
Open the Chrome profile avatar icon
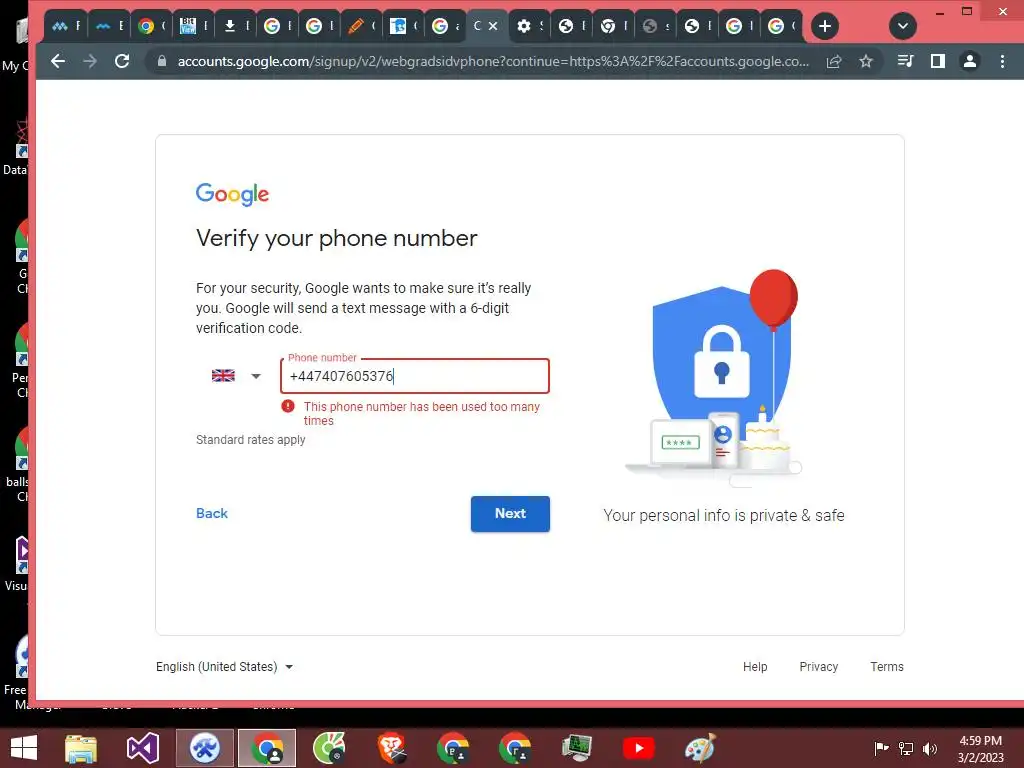pyautogui.click(x=970, y=61)
